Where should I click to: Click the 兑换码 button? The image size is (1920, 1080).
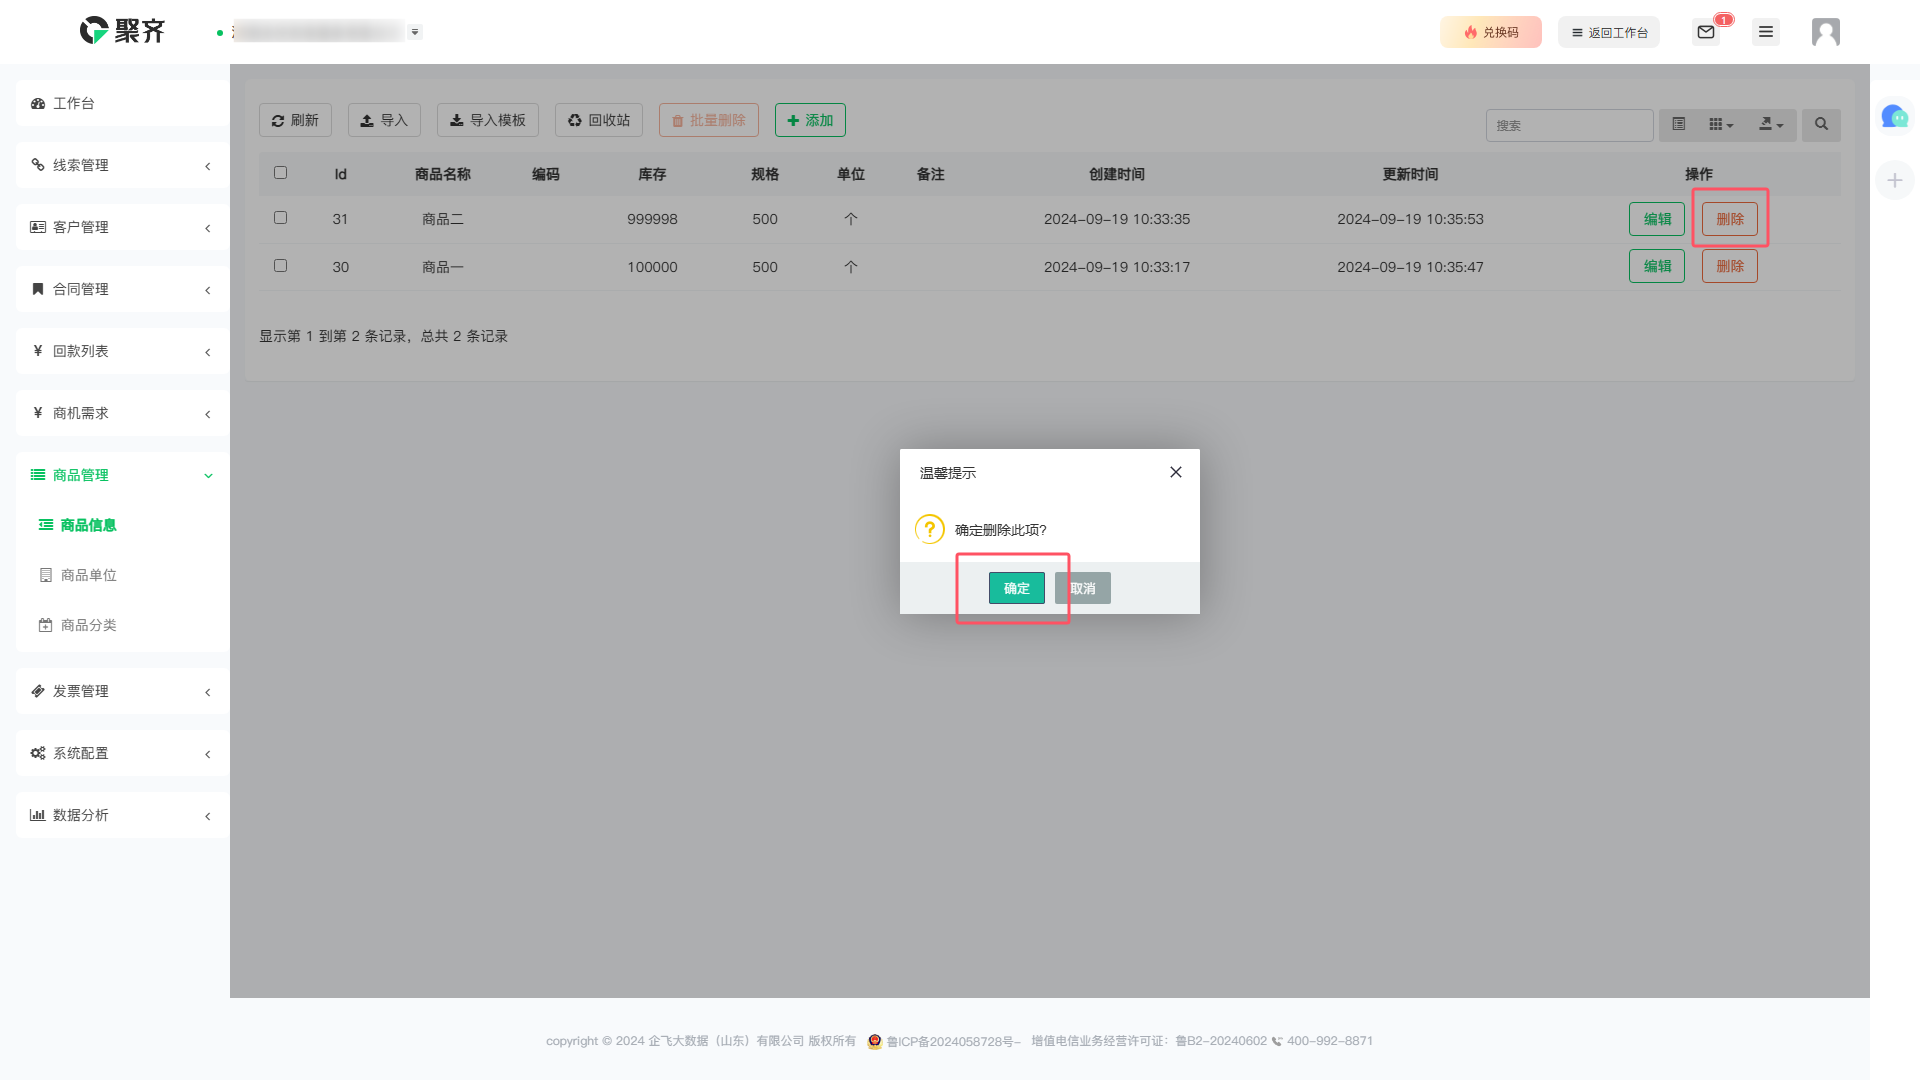point(1491,32)
